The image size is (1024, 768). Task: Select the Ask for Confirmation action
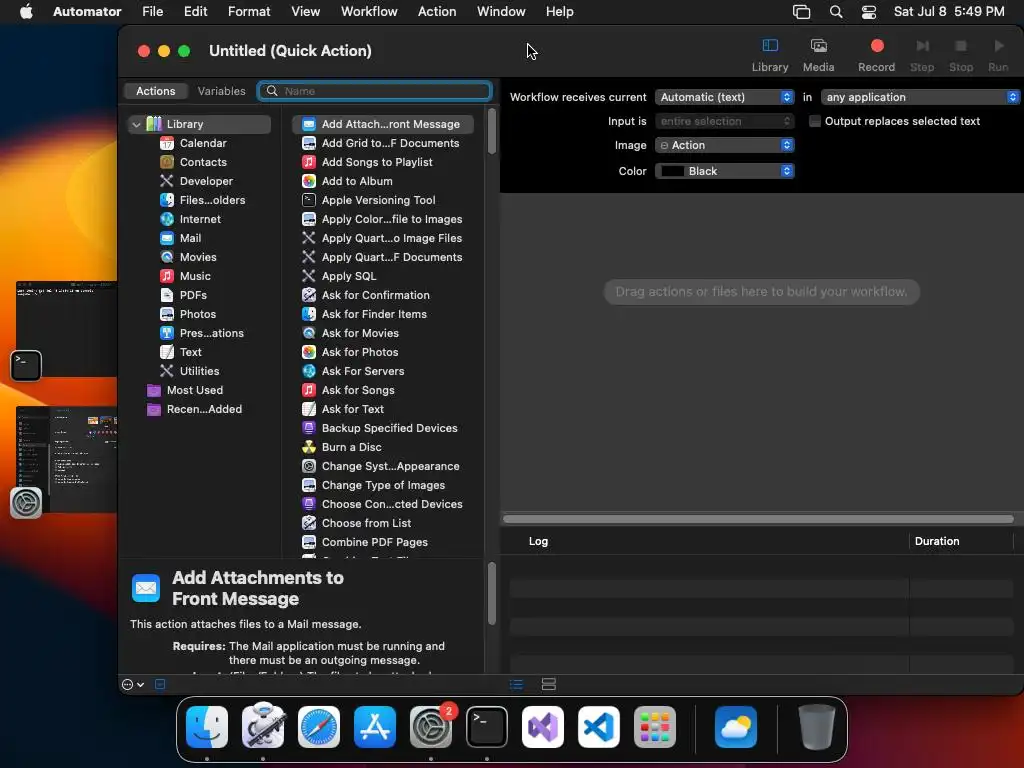coord(376,295)
